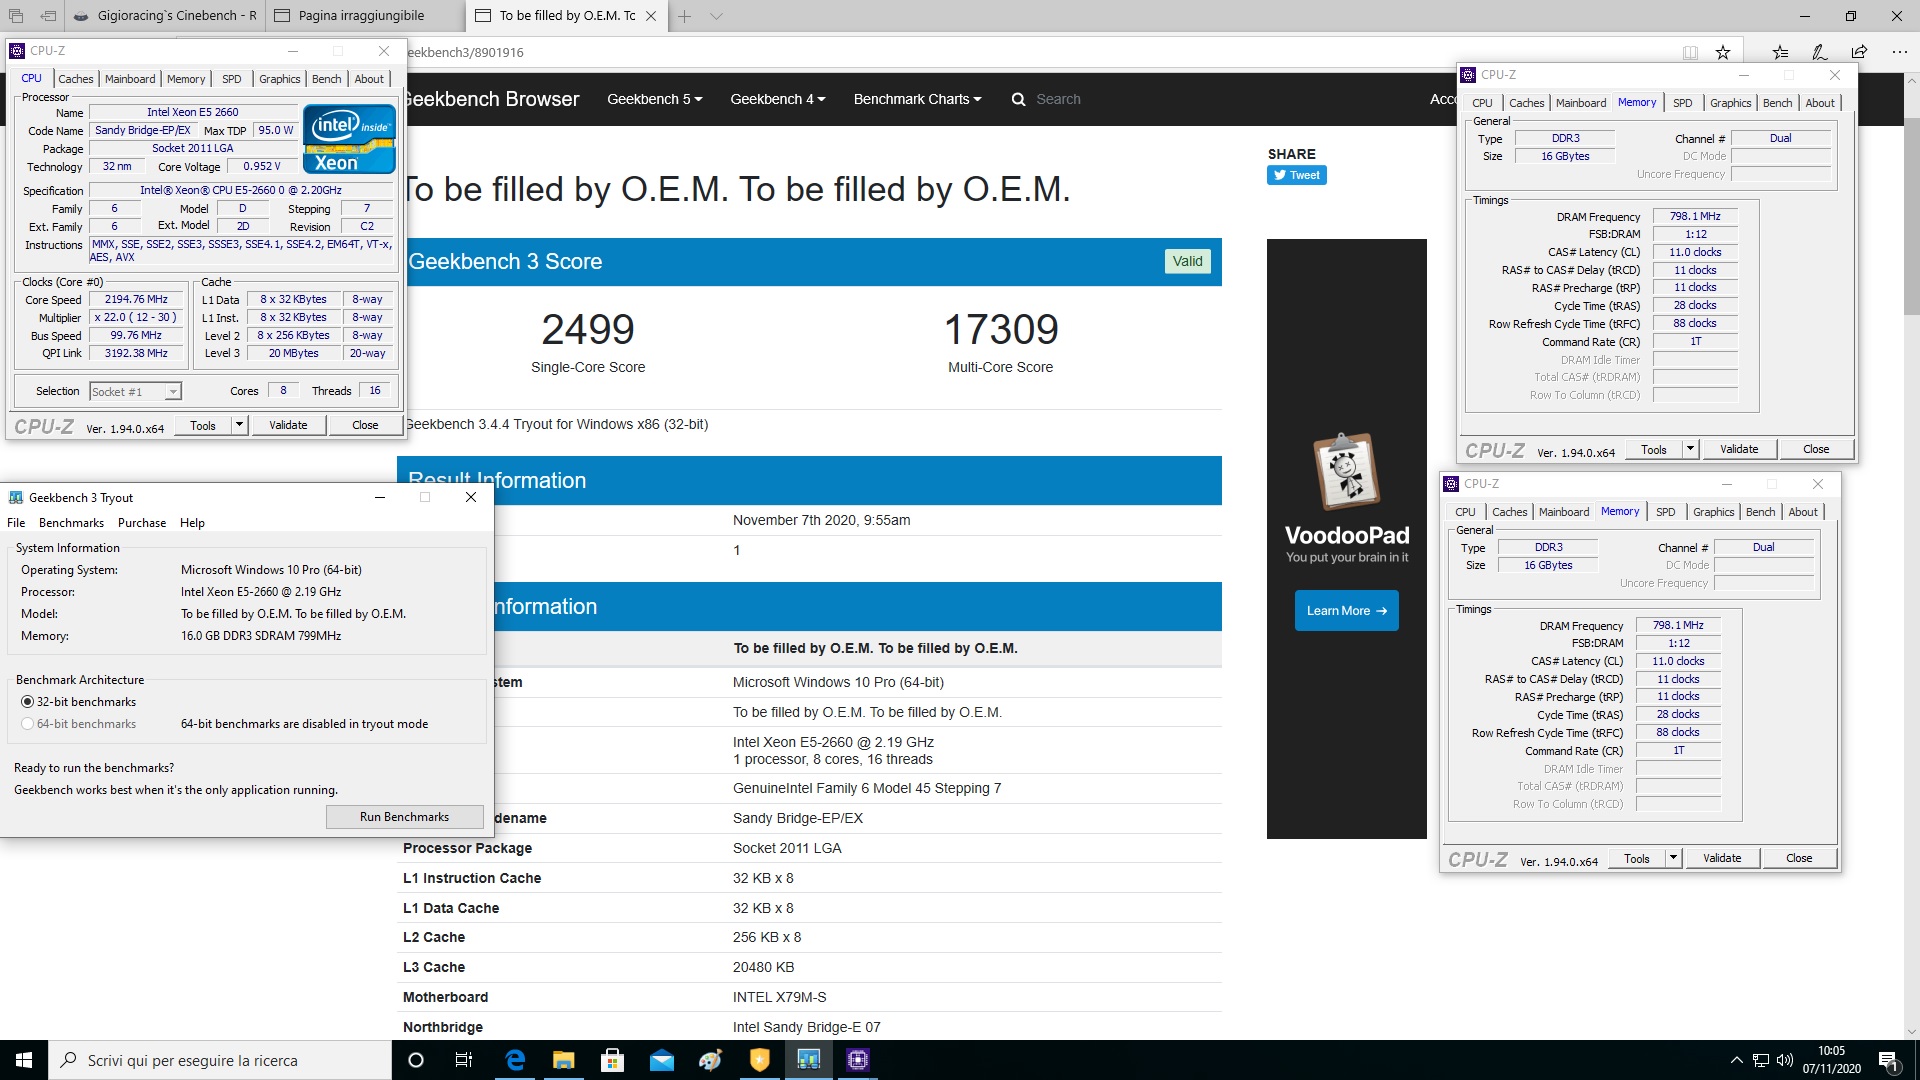1920x1080 pixels.
Task: Select the 64-bit benchmarks radio button
Action: coord(27,724)
